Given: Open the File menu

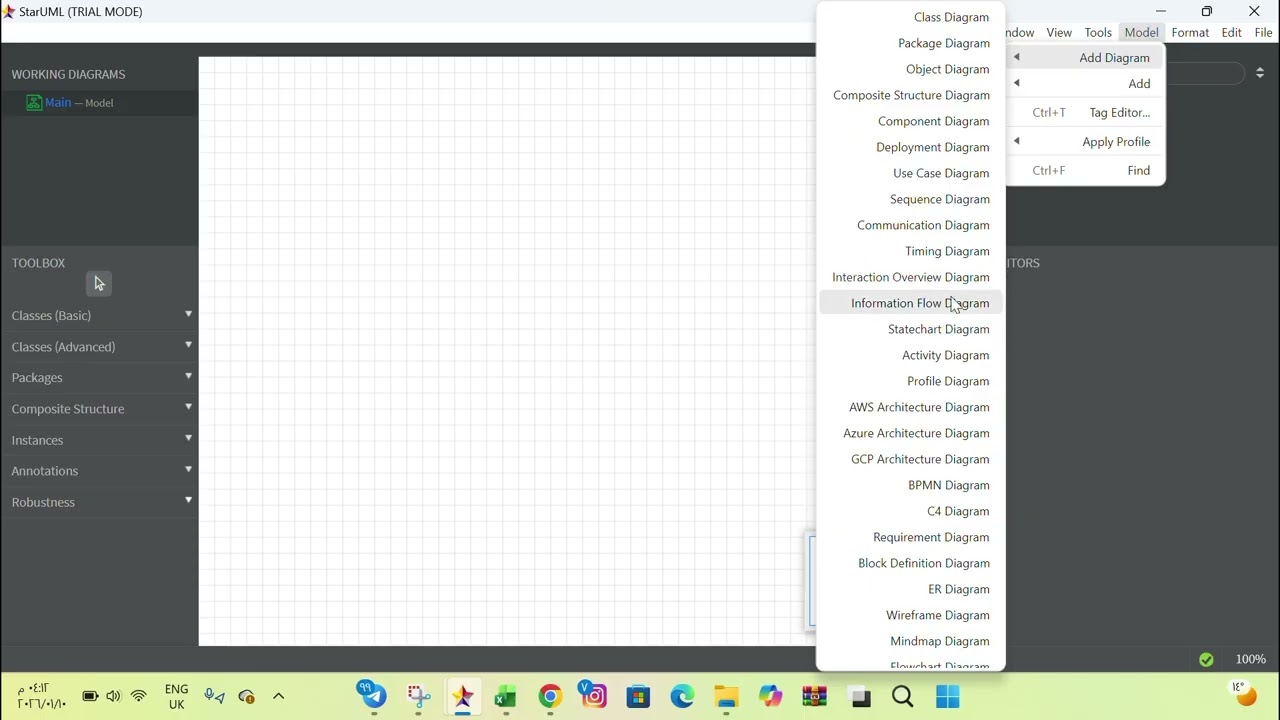Looking at the screenshot, I should pos(1263,33).
